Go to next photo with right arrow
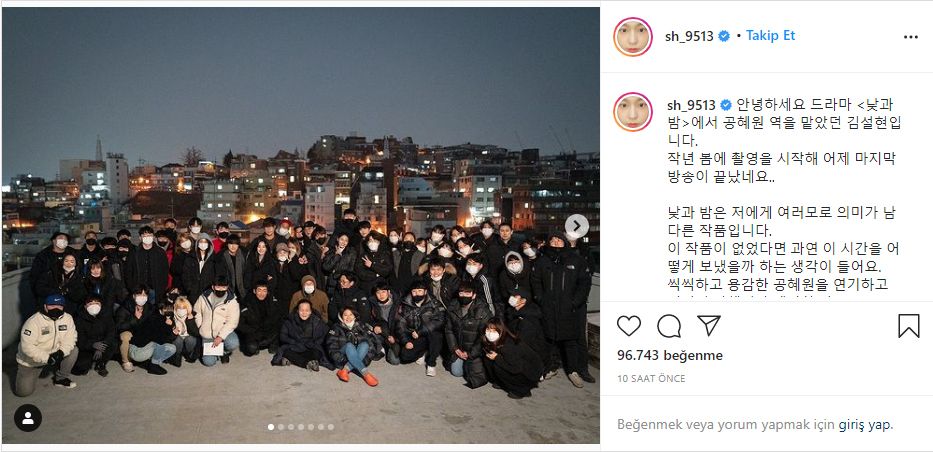Screen dimensions: 933x452 pos(577,226)
